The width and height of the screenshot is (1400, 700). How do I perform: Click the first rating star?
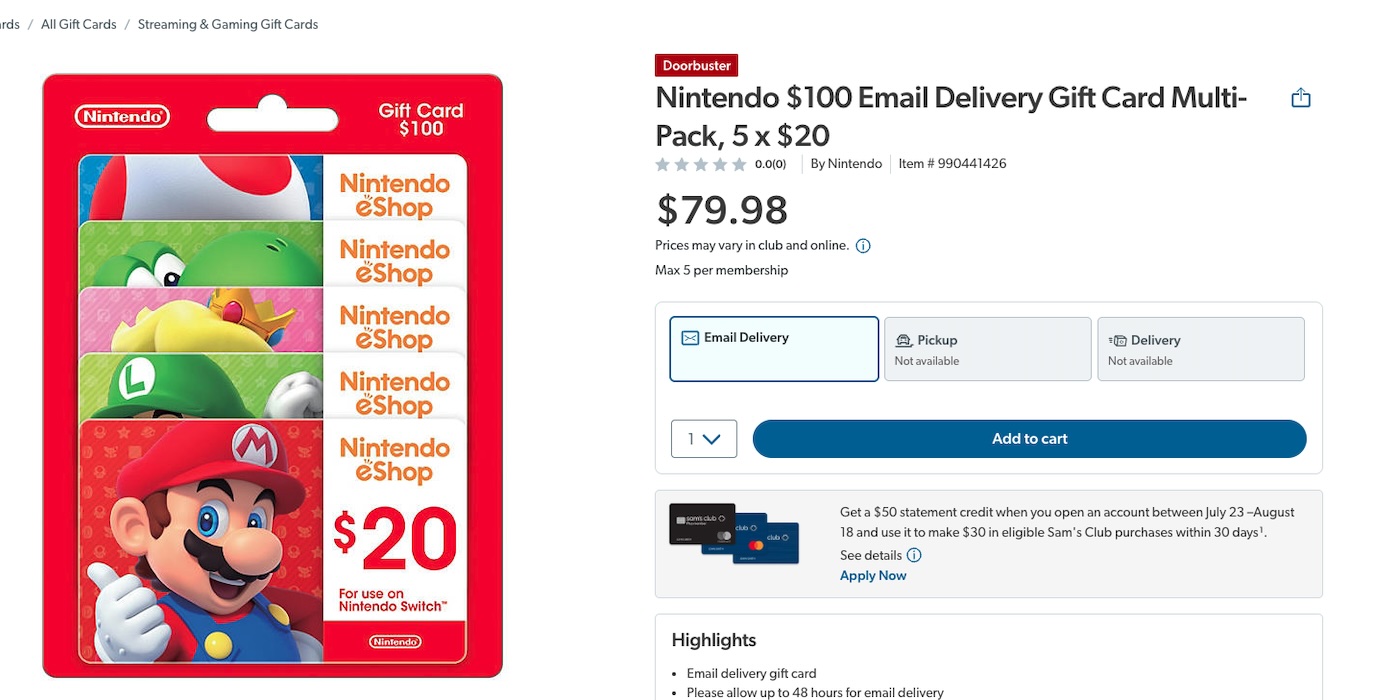(x=662, y=163)
